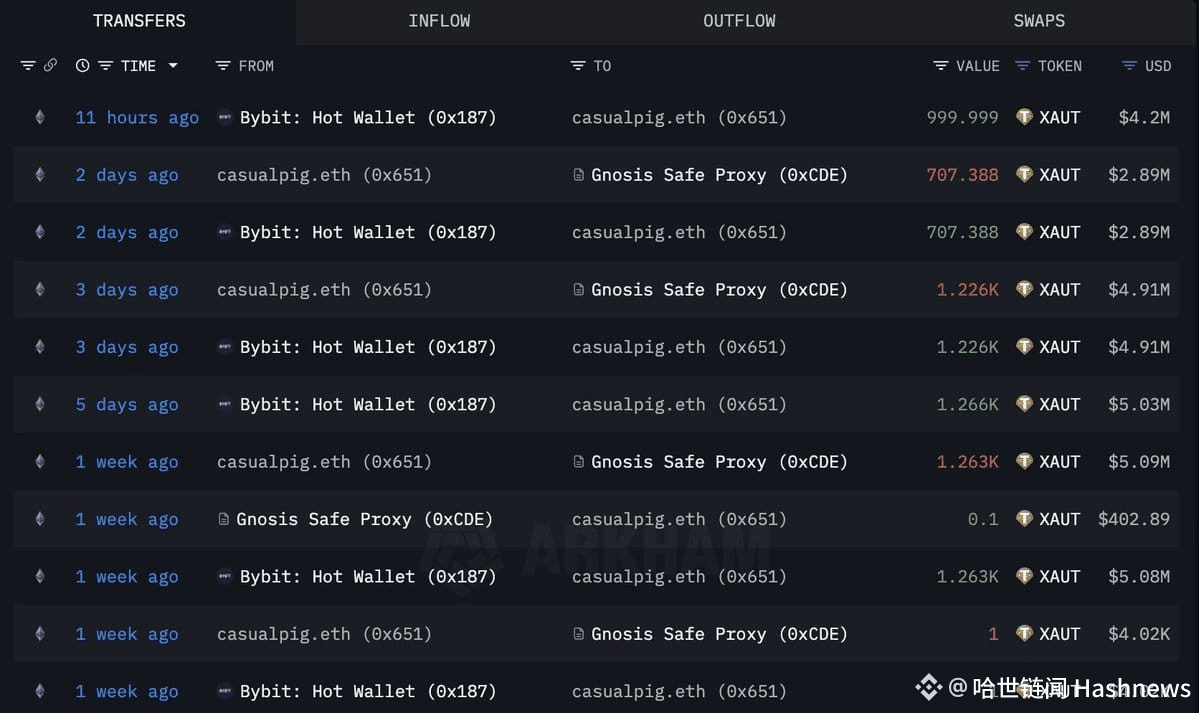
Task: Open the OUTFLOW tab
Action: pos(739,21)
